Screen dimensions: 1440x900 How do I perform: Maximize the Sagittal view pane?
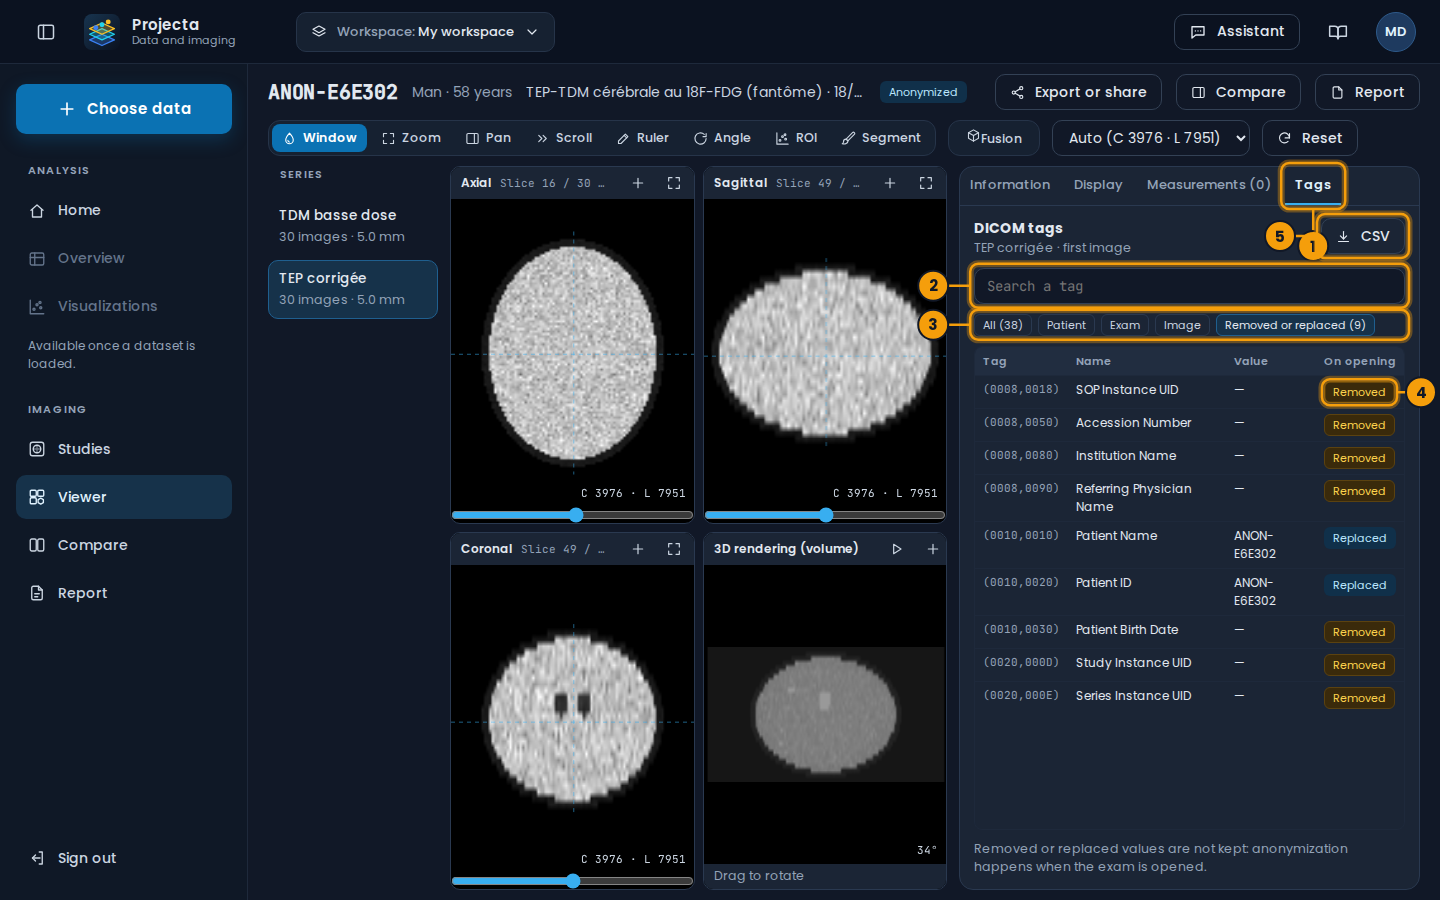[x=926, y=183]
